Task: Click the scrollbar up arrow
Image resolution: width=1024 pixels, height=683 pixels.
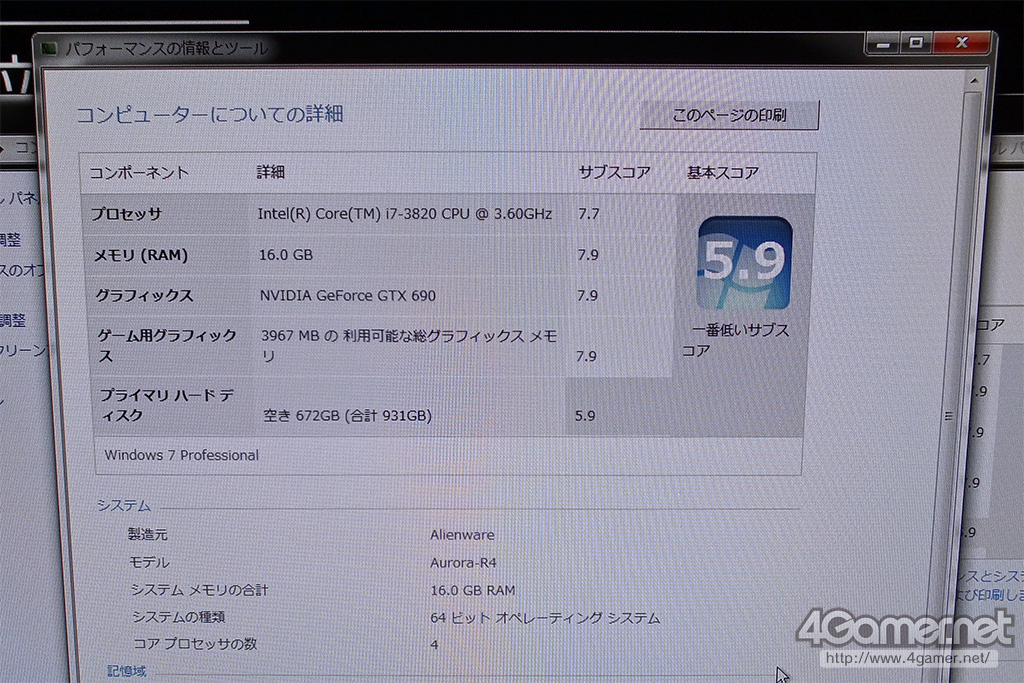Action: (974, 82)
